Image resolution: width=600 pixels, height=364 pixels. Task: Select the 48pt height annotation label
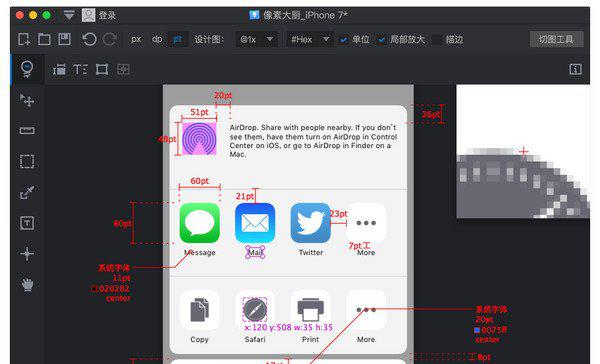[x=167, y=139]
